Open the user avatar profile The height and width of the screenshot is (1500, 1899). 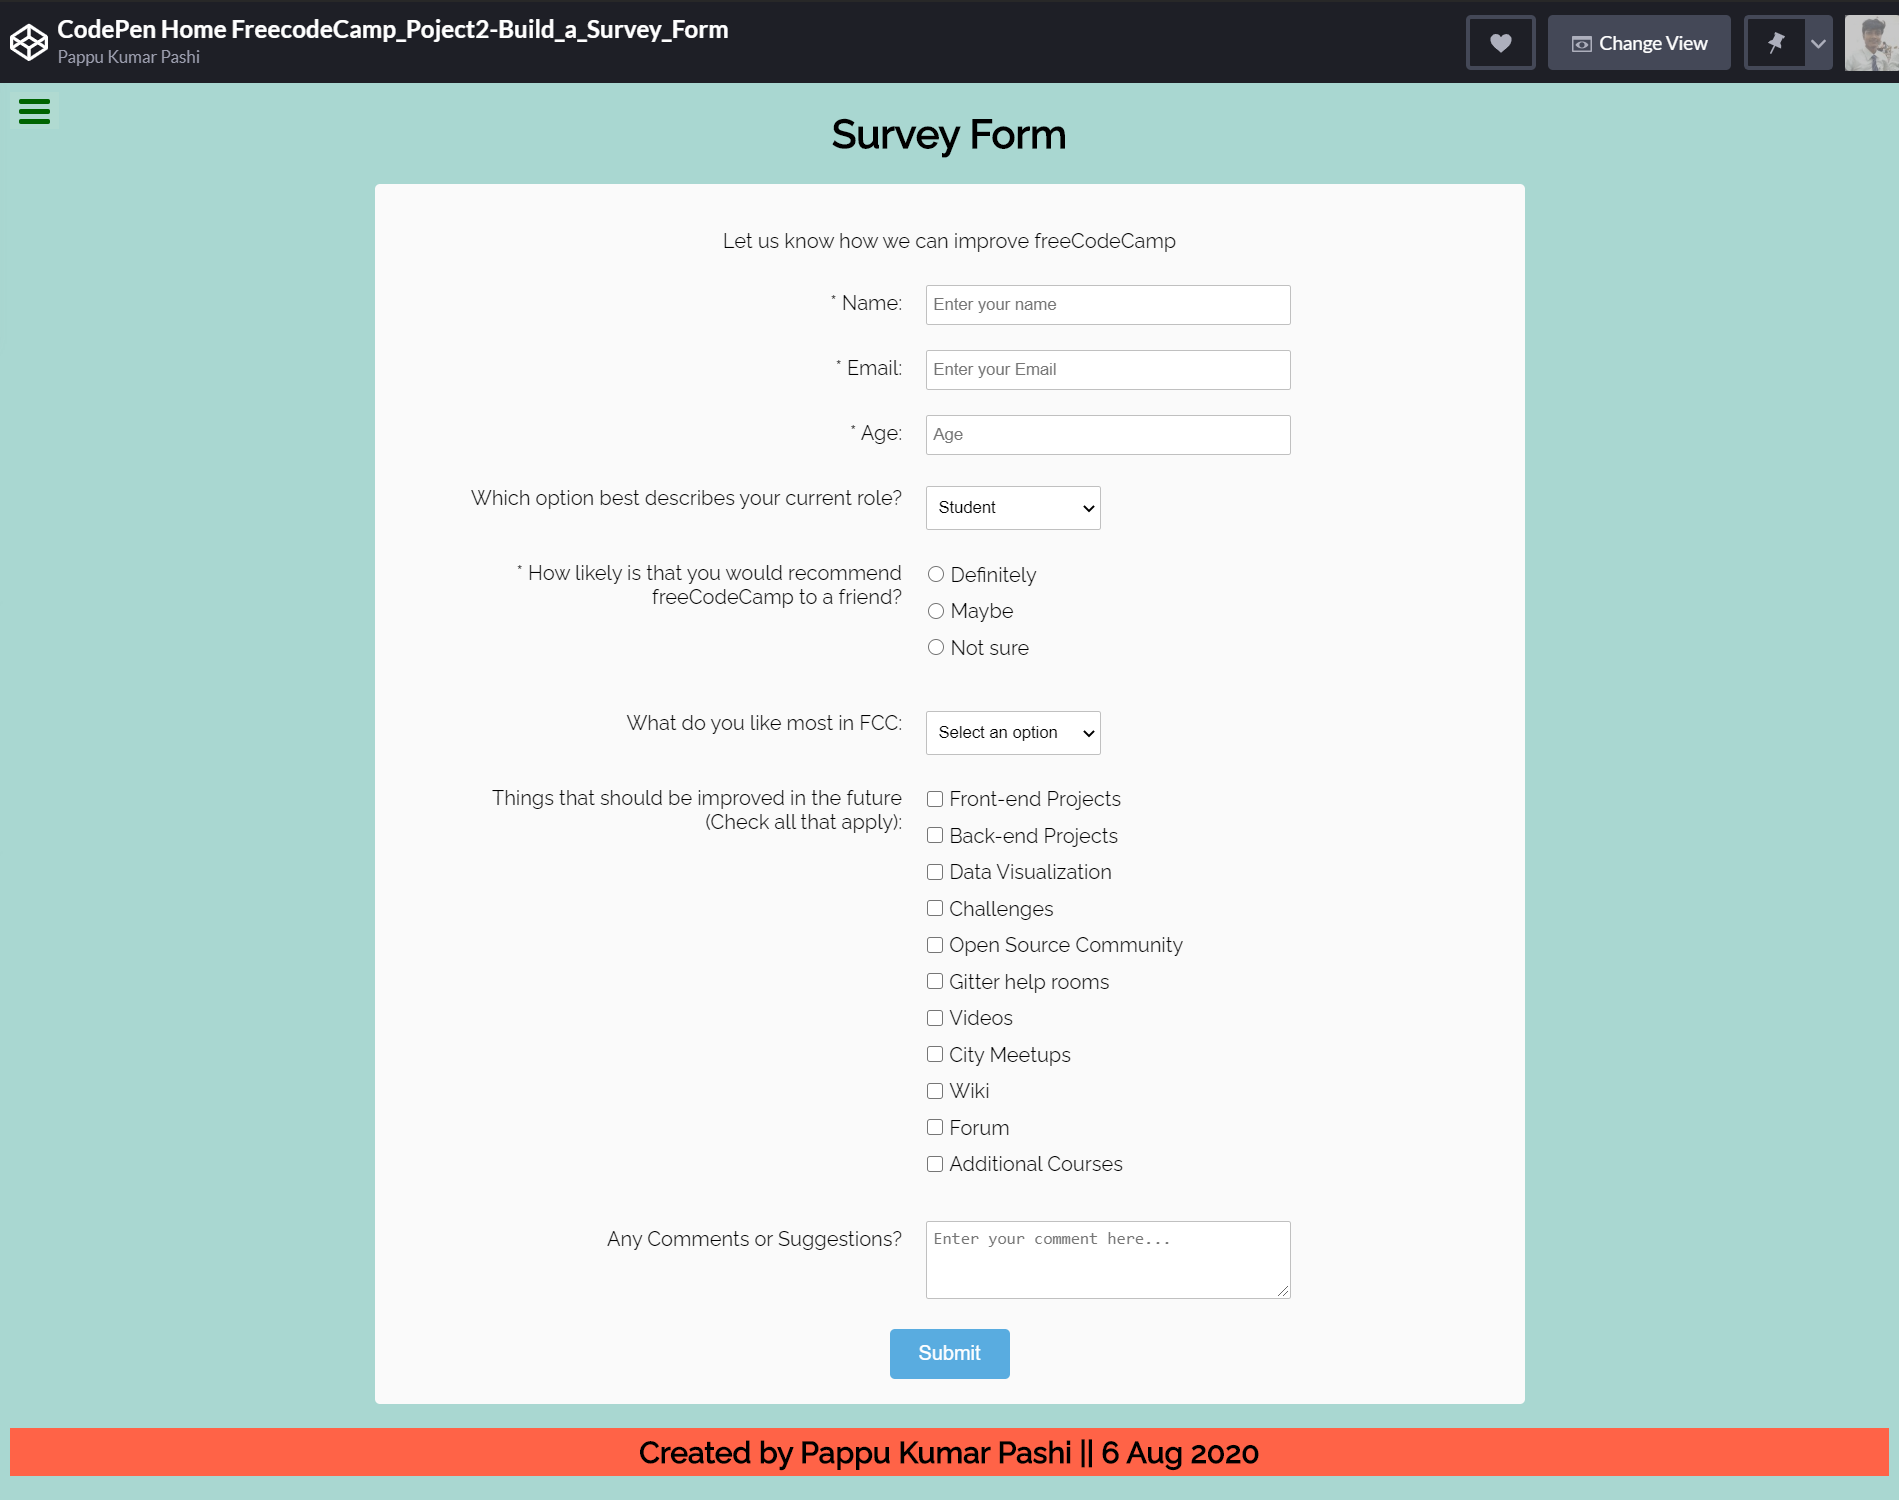[x=1871, y=43]
